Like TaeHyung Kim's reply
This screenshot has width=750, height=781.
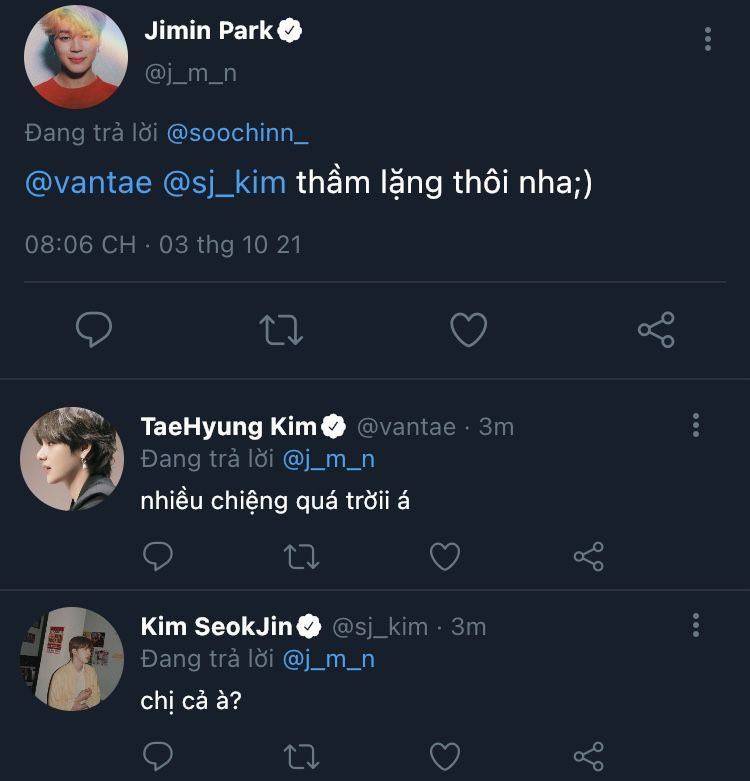(445, 556)
